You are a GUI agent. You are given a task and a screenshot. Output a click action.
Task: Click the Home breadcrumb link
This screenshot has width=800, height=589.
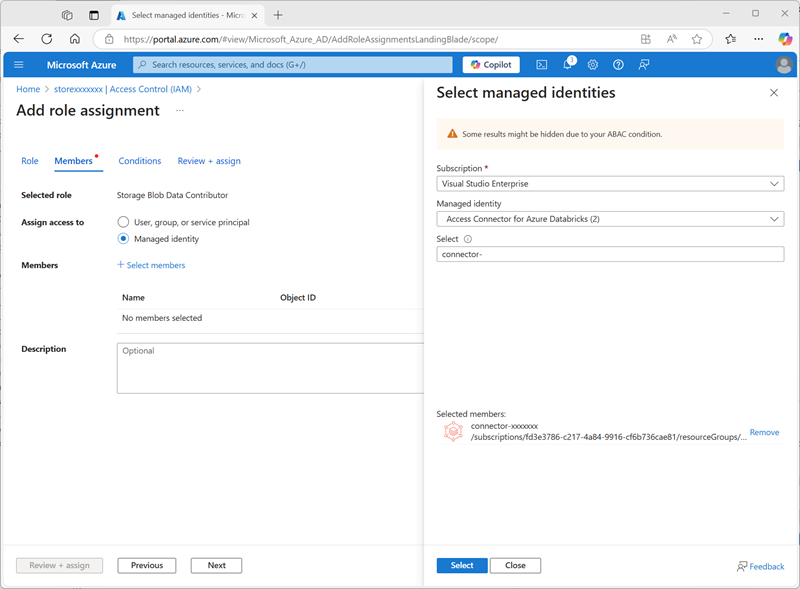pos(28,89)
